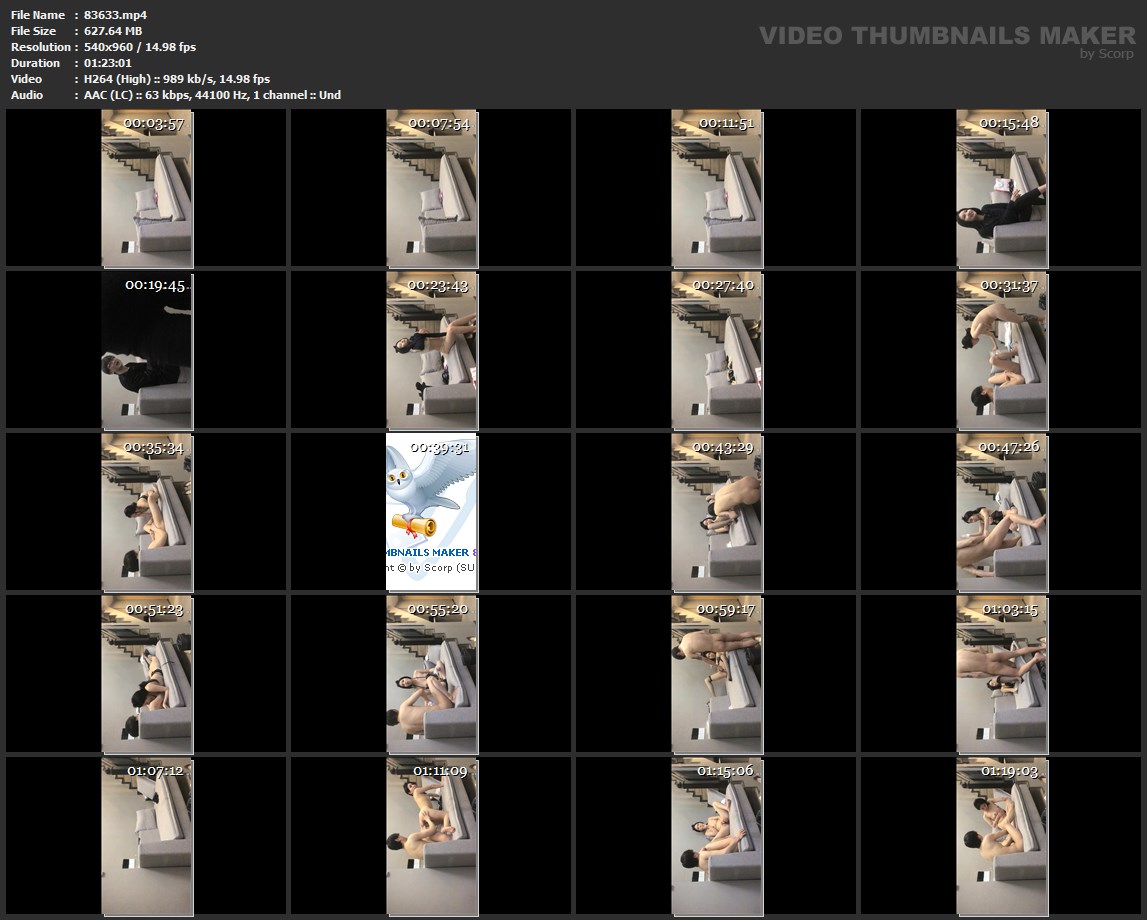Click the 00:23:43 timestamp label

[x=438, y=285]
